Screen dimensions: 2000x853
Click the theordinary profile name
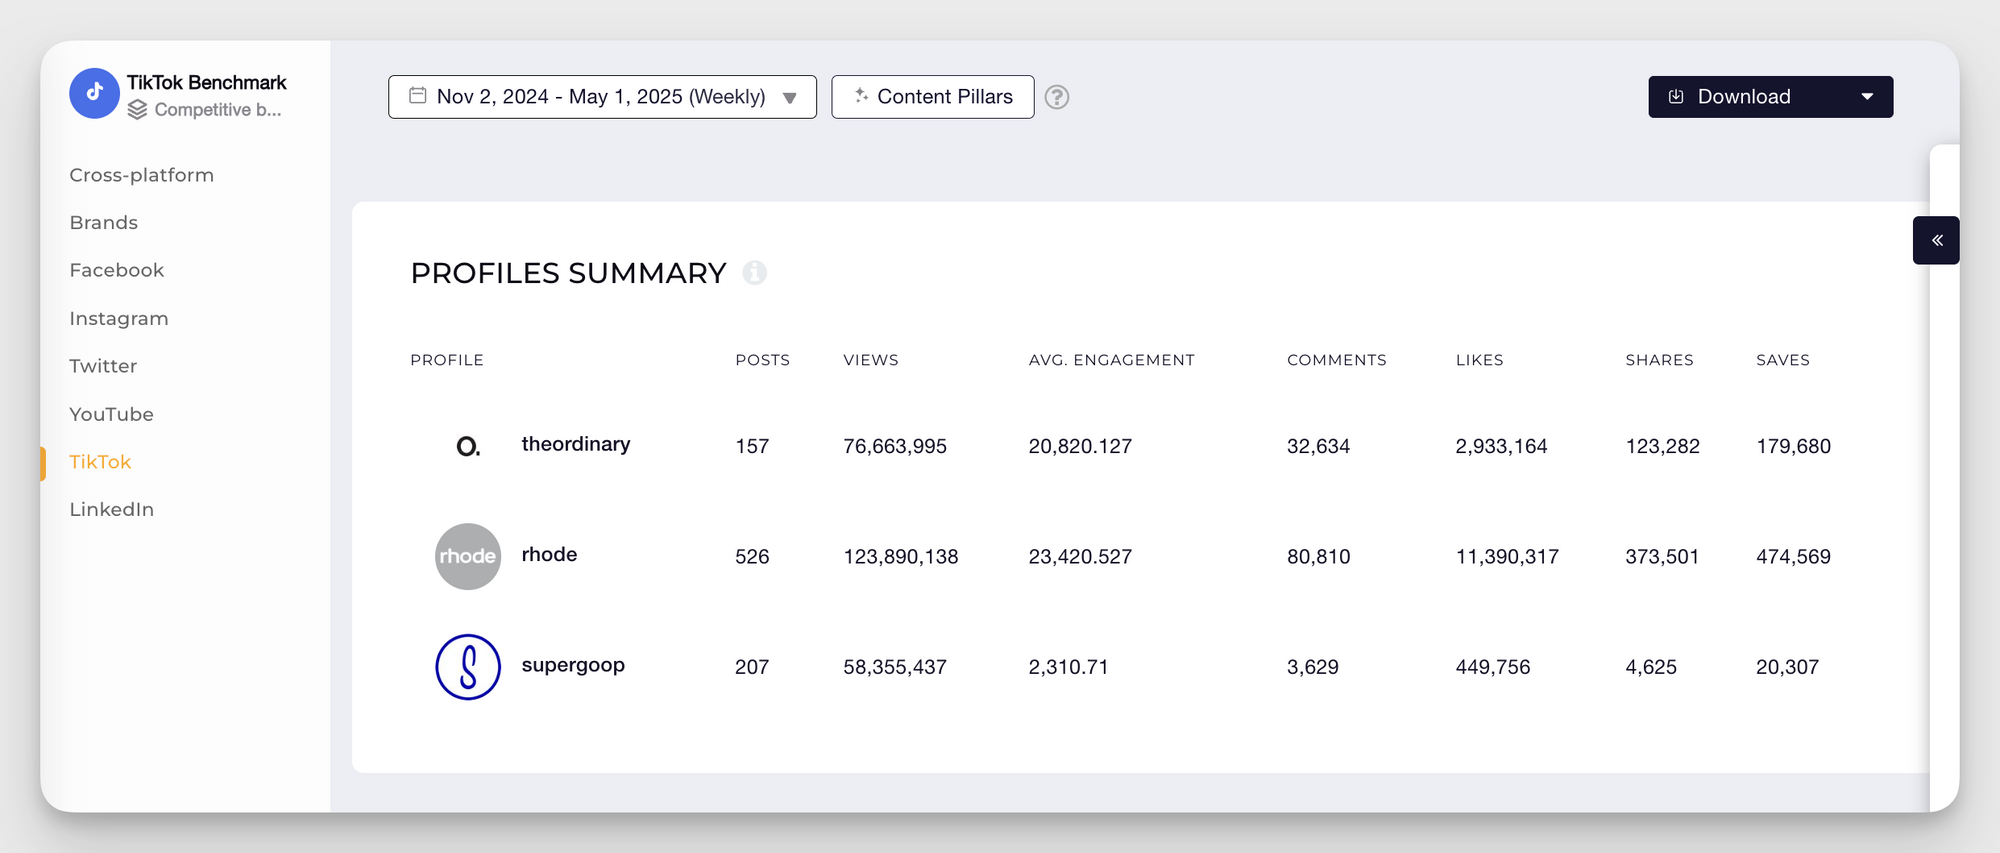pos(576,445)
